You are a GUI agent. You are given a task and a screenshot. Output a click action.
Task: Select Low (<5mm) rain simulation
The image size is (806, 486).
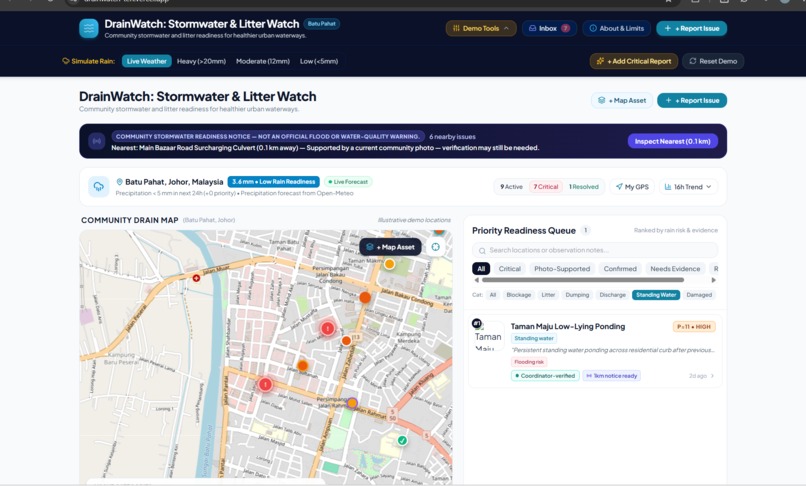coord(319,61)
